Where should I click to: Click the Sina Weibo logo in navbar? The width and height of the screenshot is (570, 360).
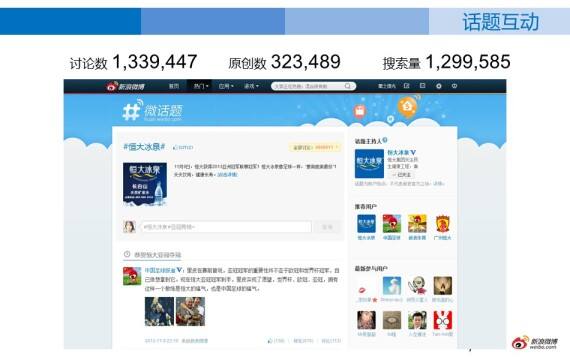click(x=125, y=86)
